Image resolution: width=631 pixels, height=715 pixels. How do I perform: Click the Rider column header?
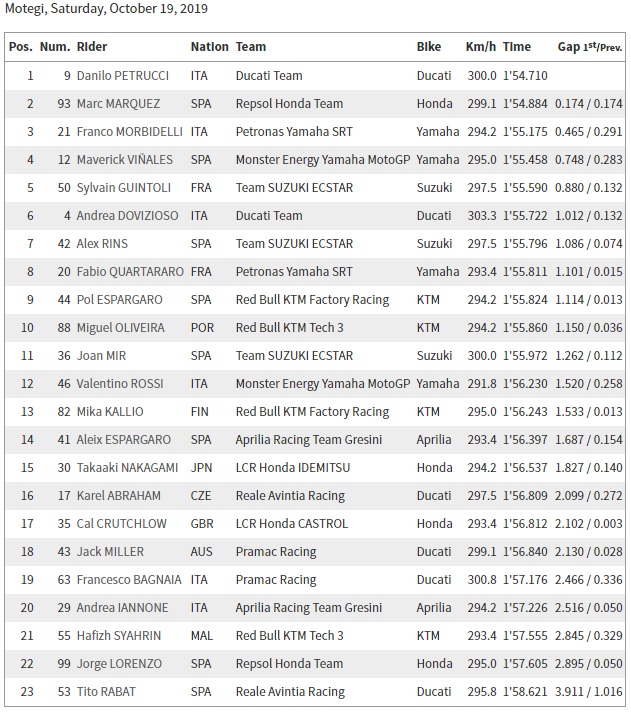coord(92,47)
